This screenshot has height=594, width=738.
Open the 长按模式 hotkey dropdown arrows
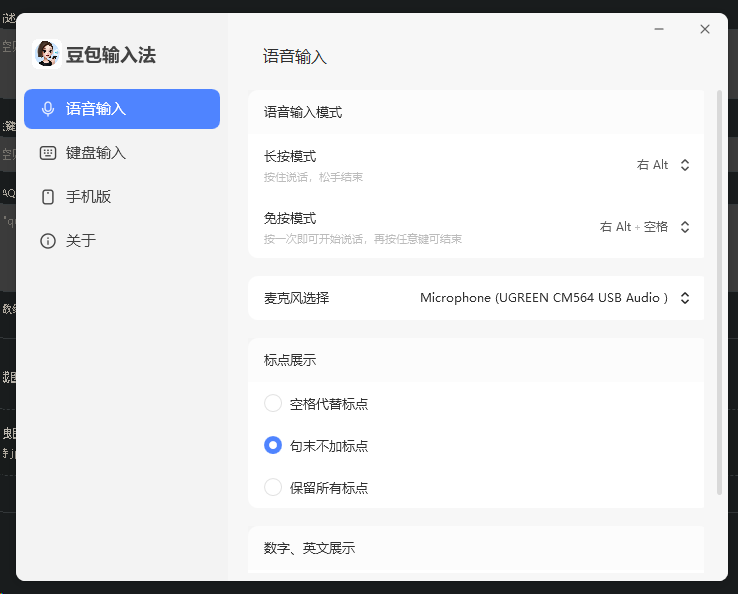pos(685,165)
